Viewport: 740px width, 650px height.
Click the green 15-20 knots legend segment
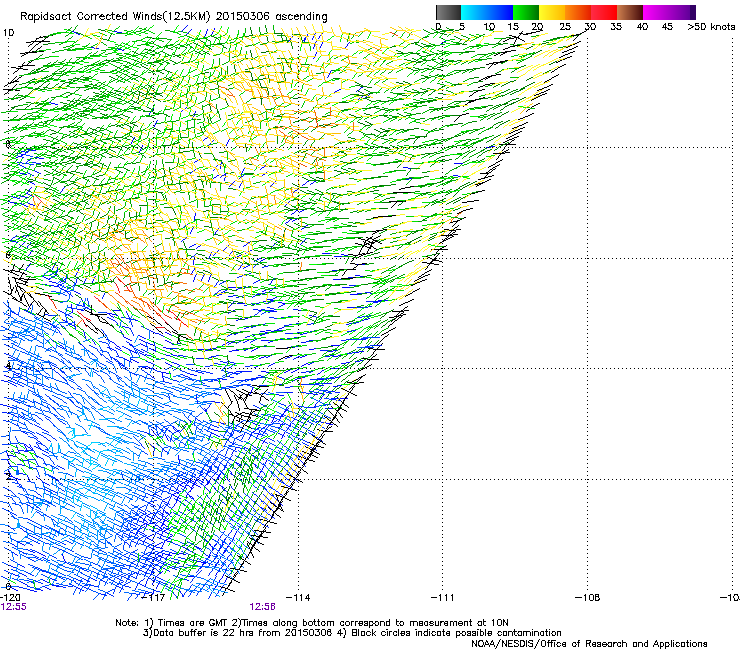526,12
